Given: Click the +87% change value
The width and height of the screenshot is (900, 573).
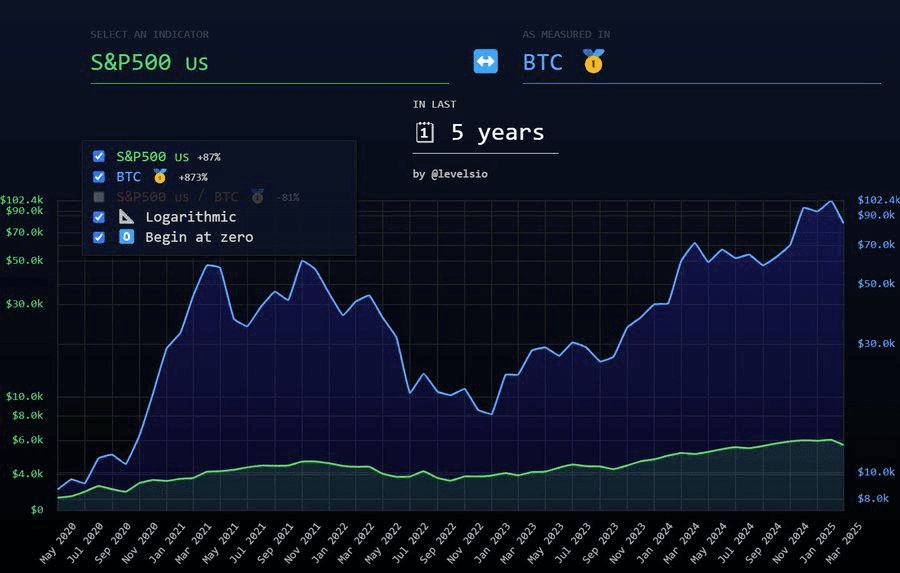Looking at the screenshot, I should pos(209,157).
